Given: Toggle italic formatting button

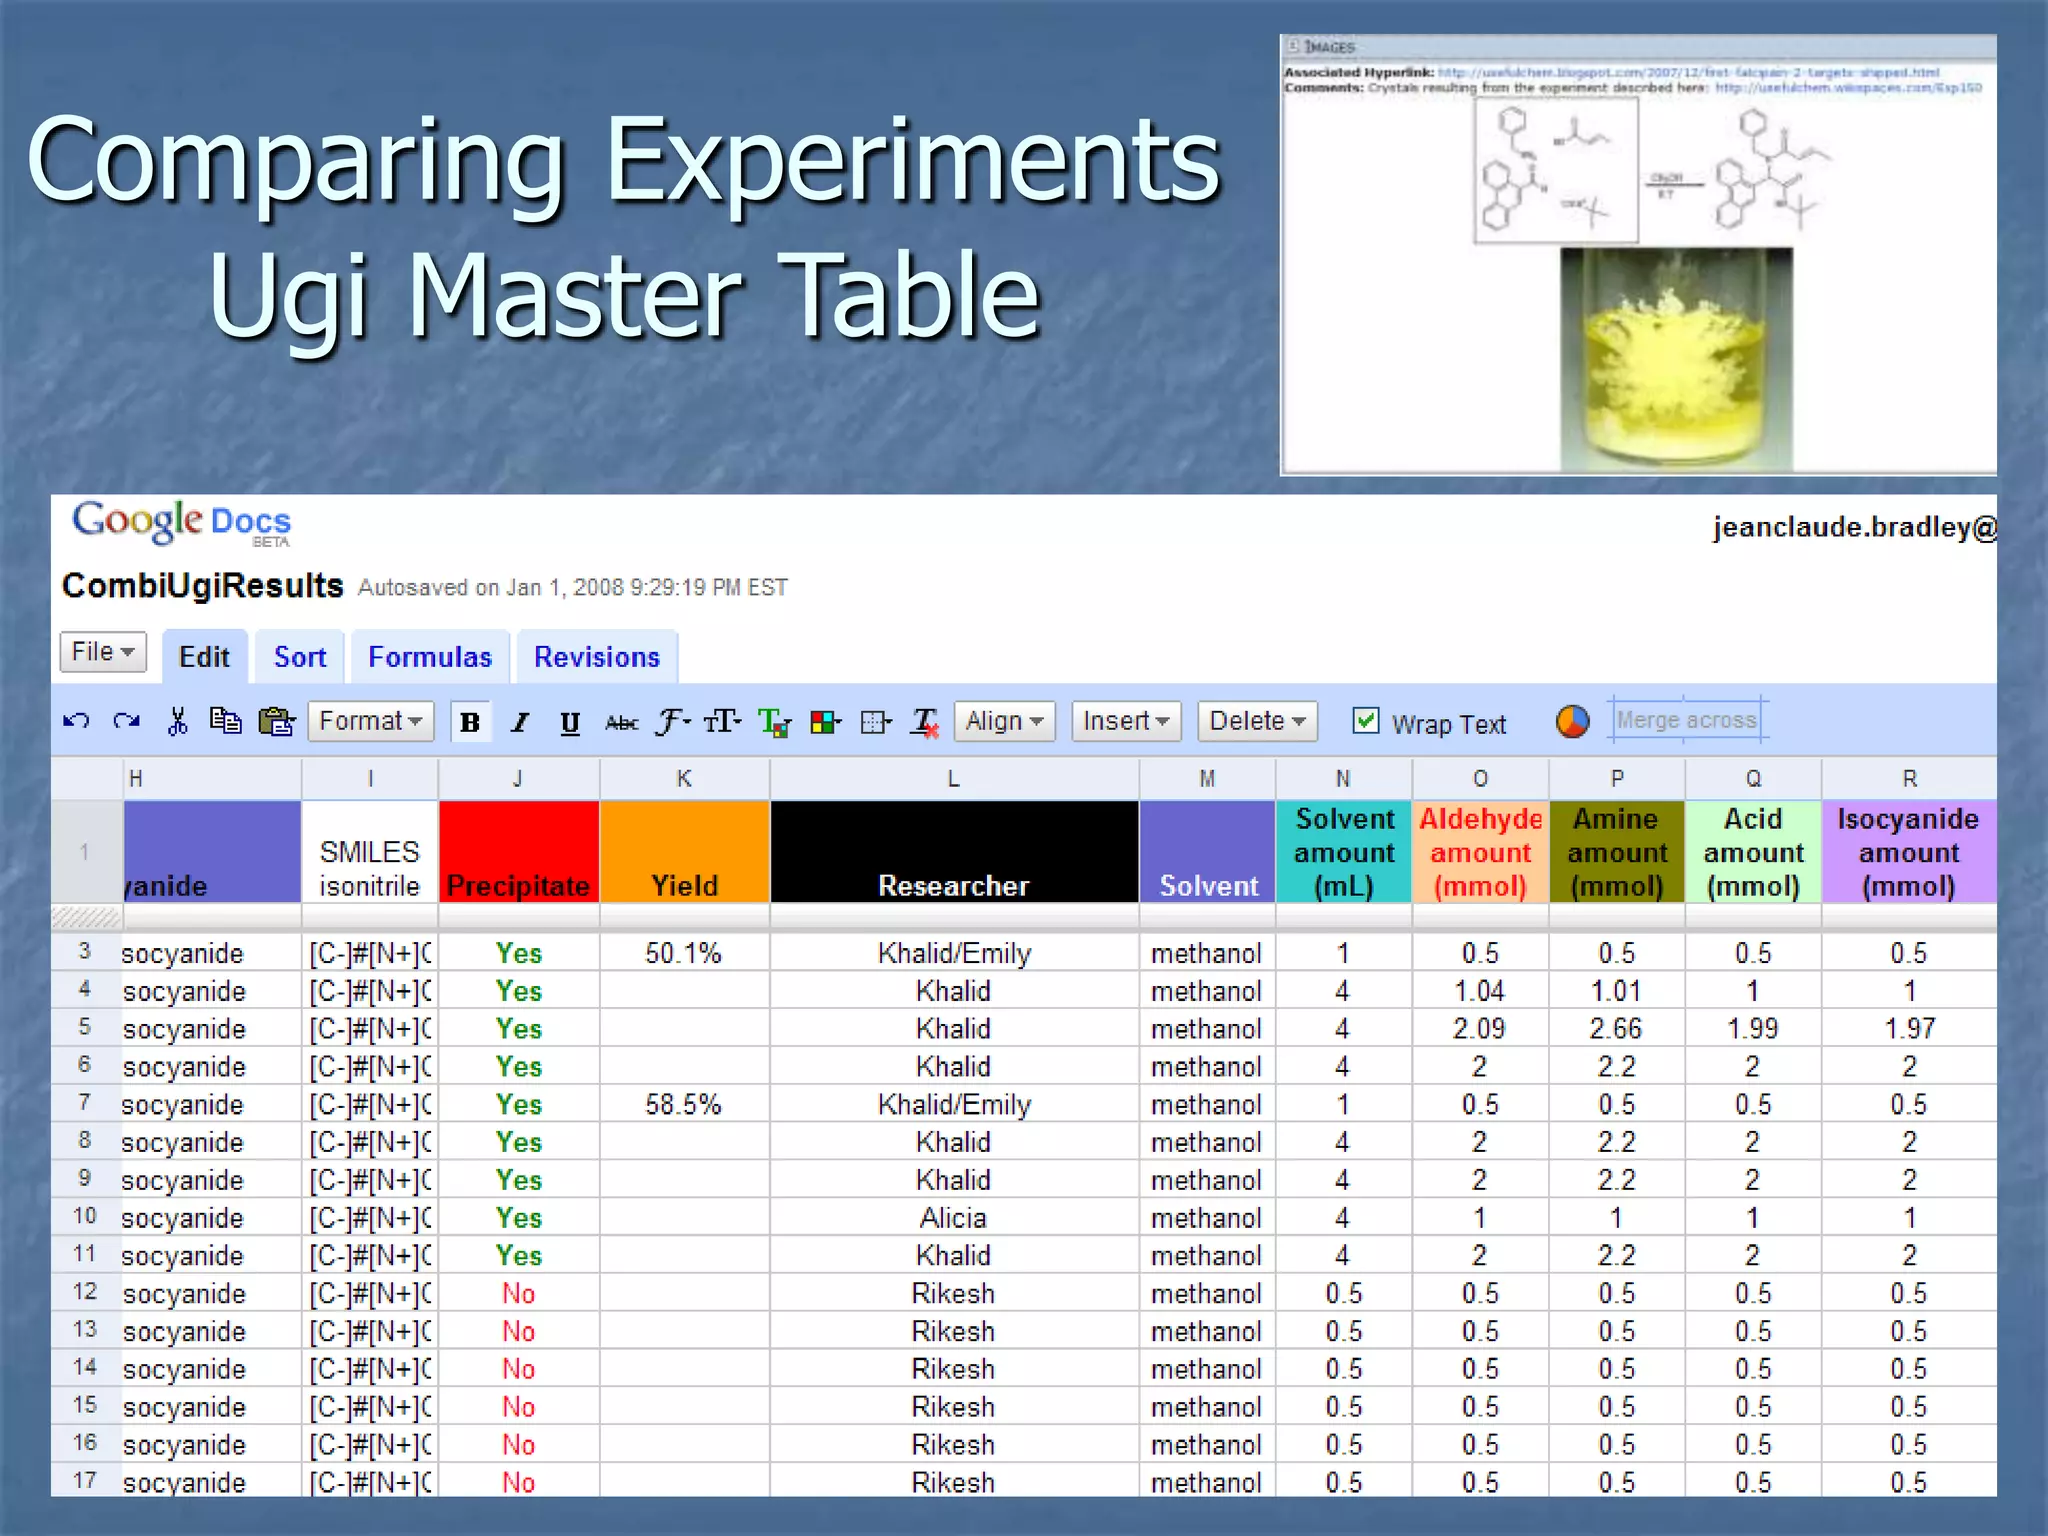Looking at the screenshot, I should click(520, 722).
